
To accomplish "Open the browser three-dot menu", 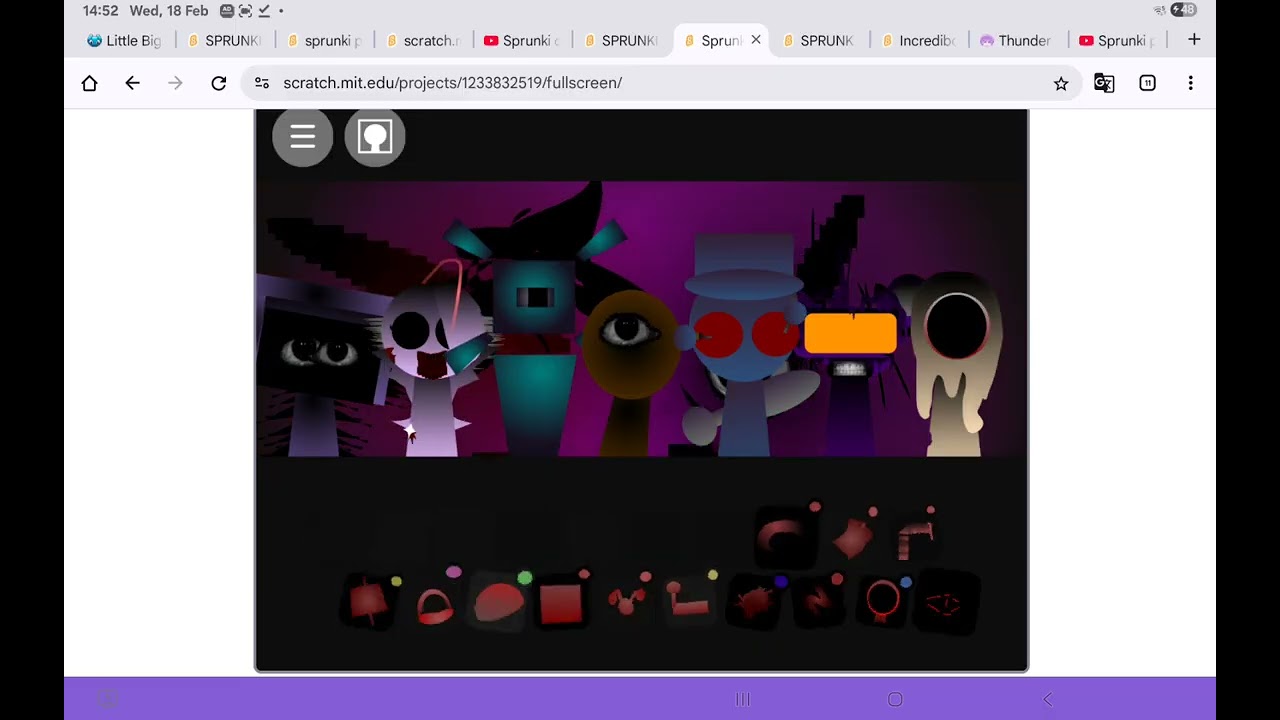I will tap(1190, 83).
